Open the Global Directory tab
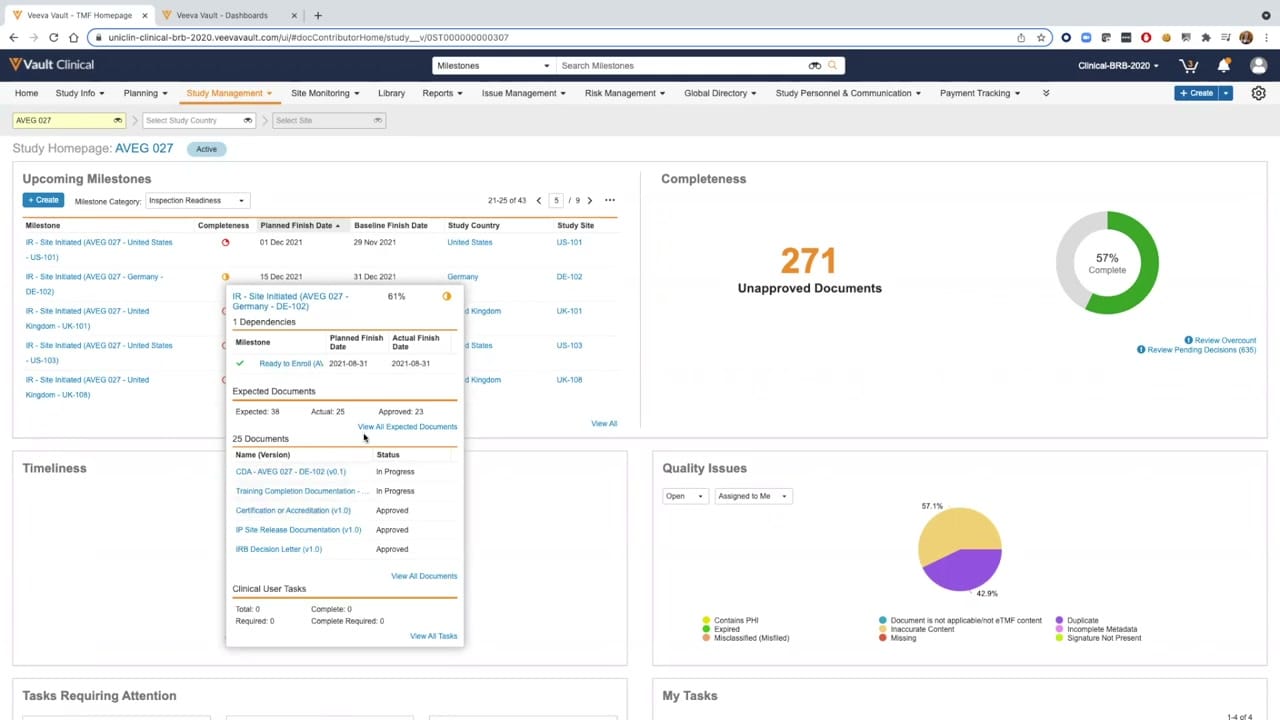This screenshot has height=720, width=1280. [x=720, y=93]
